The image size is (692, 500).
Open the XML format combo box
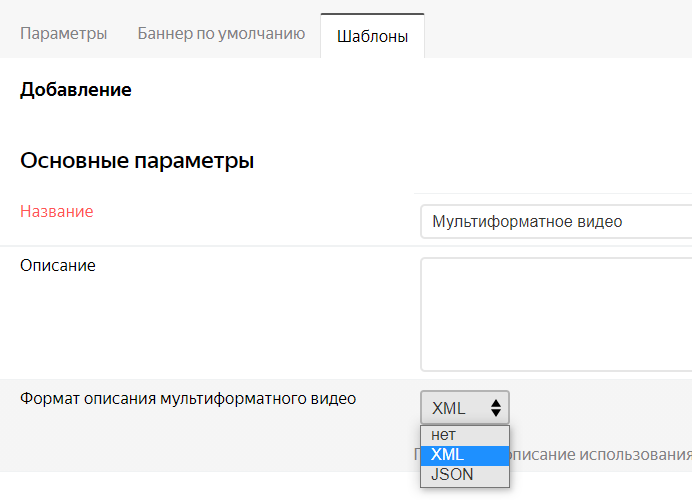[464, 408]
